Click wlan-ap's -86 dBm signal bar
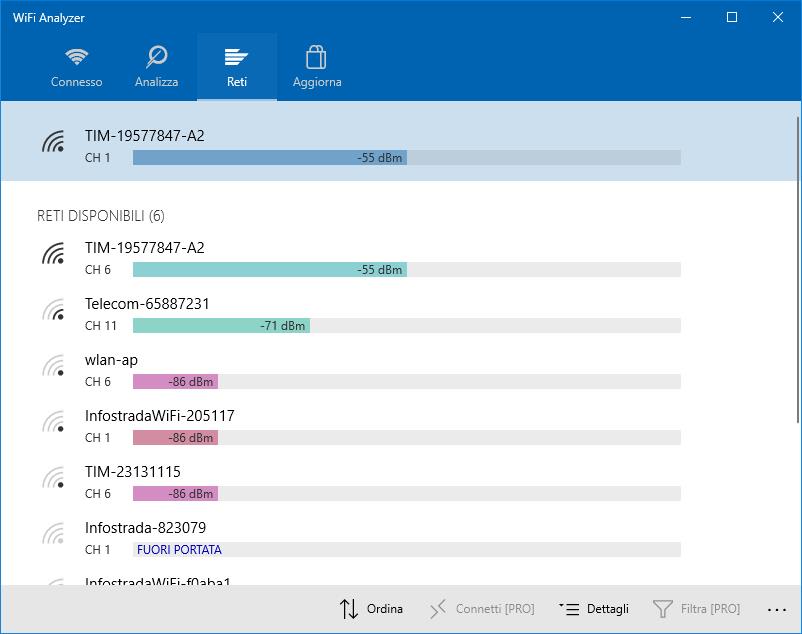Viewport: 802px width, 634px height. point(175,381)
